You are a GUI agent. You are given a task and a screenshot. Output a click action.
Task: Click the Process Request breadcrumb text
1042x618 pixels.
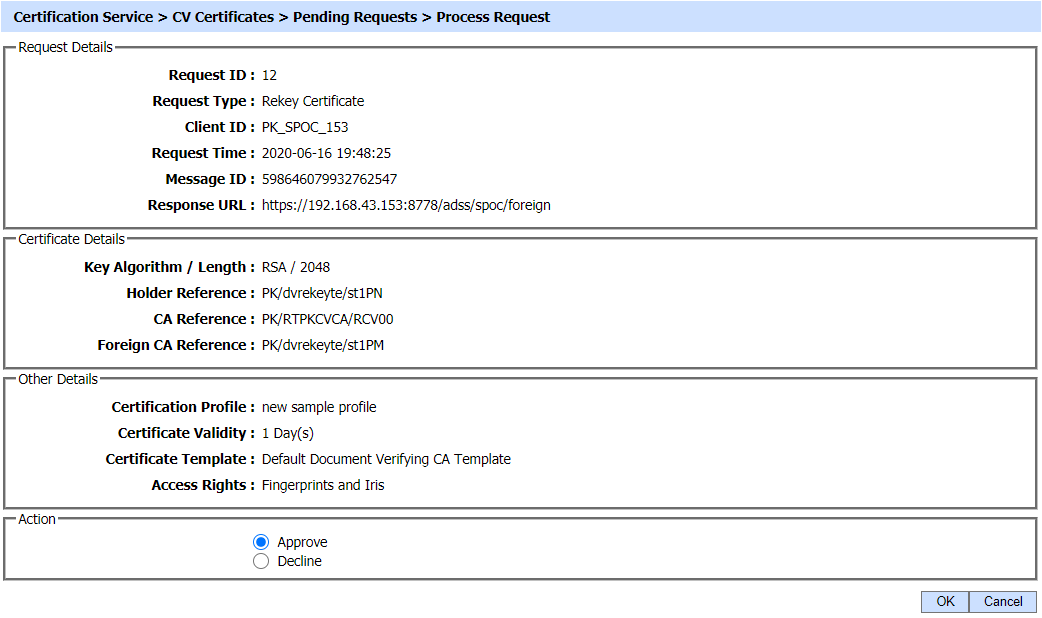493,17
